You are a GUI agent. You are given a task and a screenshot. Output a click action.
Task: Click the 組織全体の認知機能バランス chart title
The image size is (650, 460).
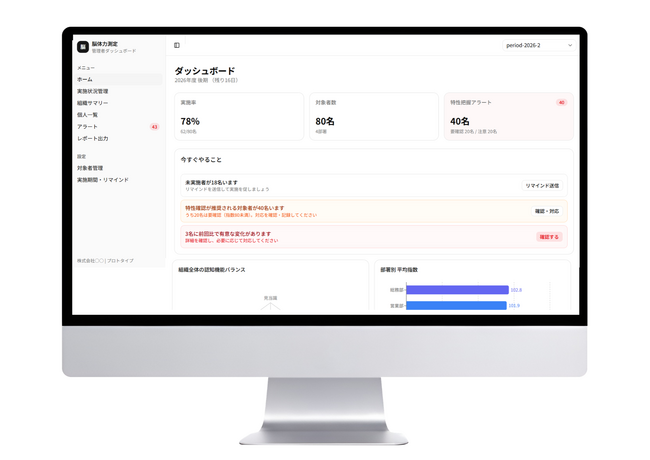(x=212, y=270)
